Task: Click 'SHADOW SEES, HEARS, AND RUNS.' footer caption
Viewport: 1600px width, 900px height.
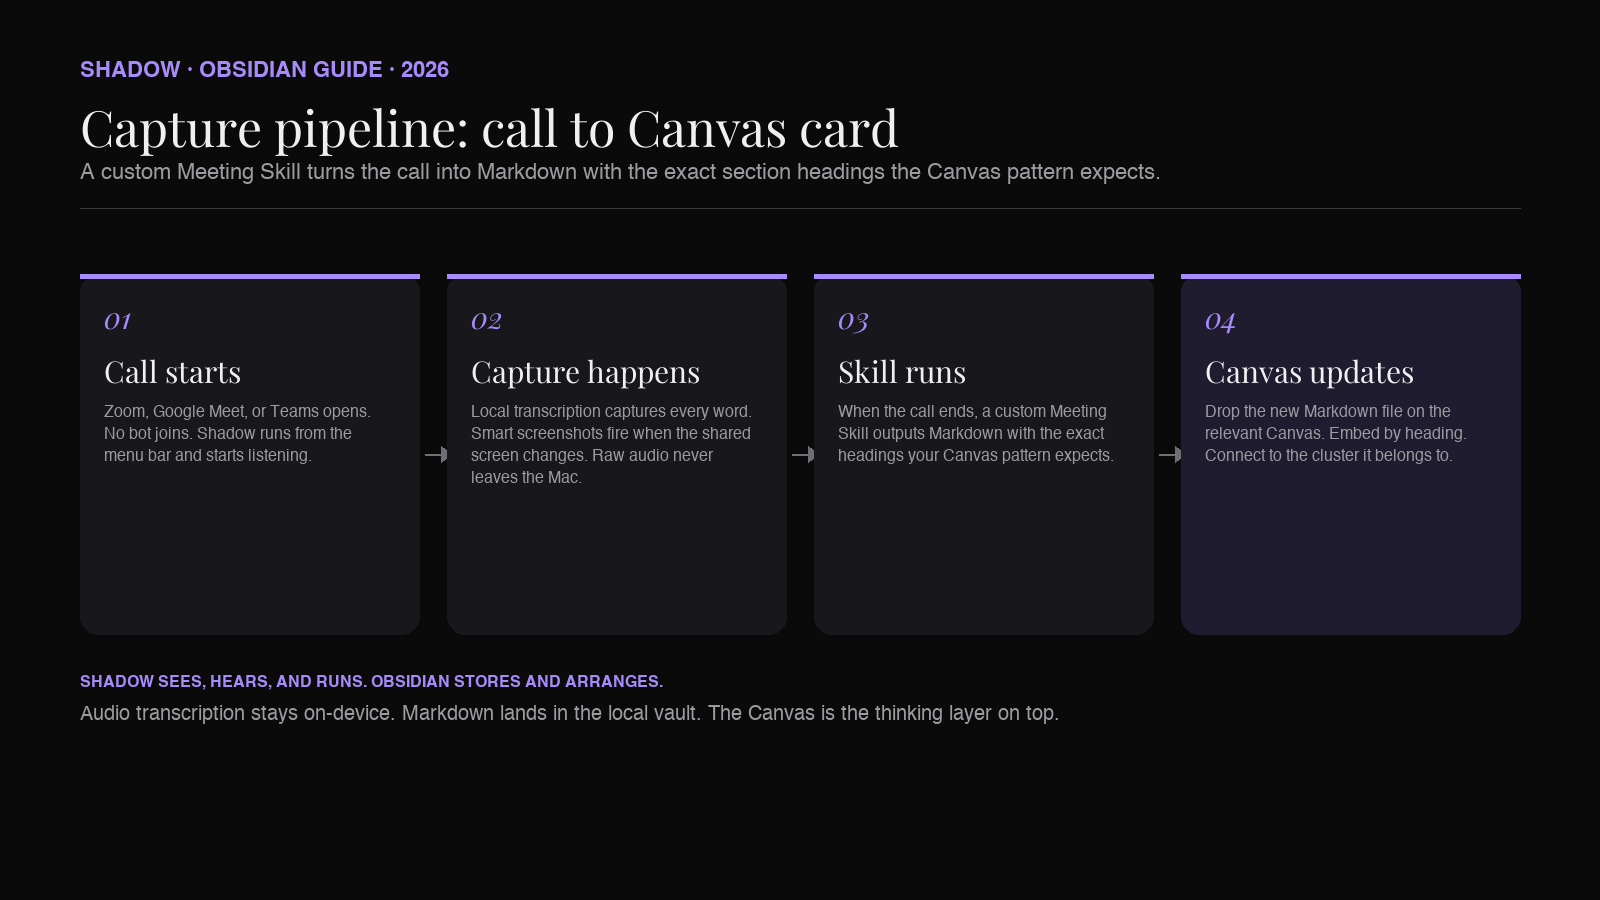Action: 223,681
